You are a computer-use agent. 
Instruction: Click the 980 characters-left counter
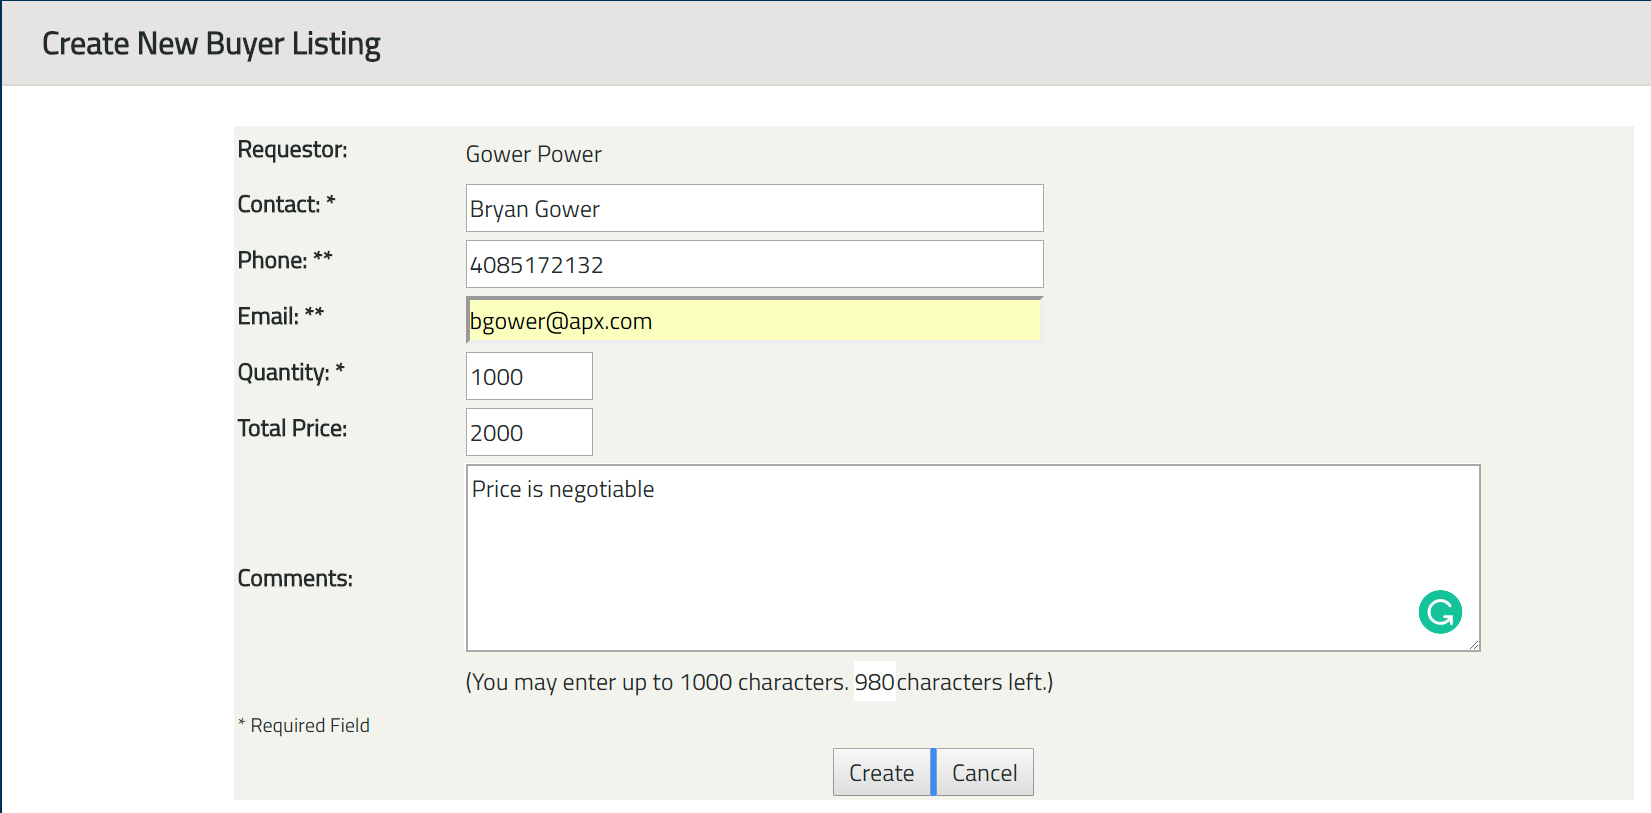click(x=874, y=682)
